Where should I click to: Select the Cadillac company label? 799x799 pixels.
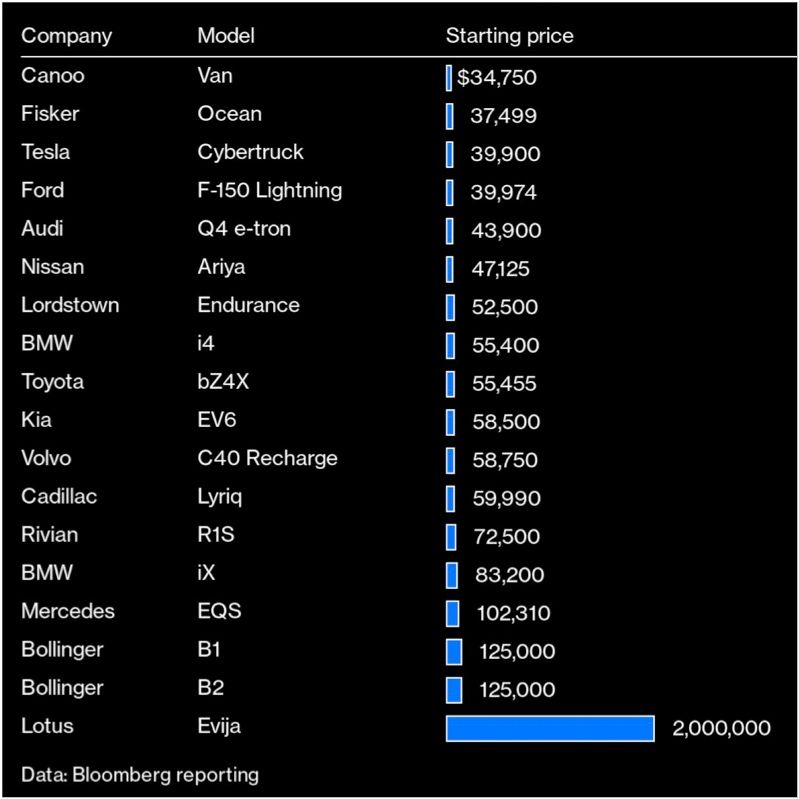(x=59, y=496)
